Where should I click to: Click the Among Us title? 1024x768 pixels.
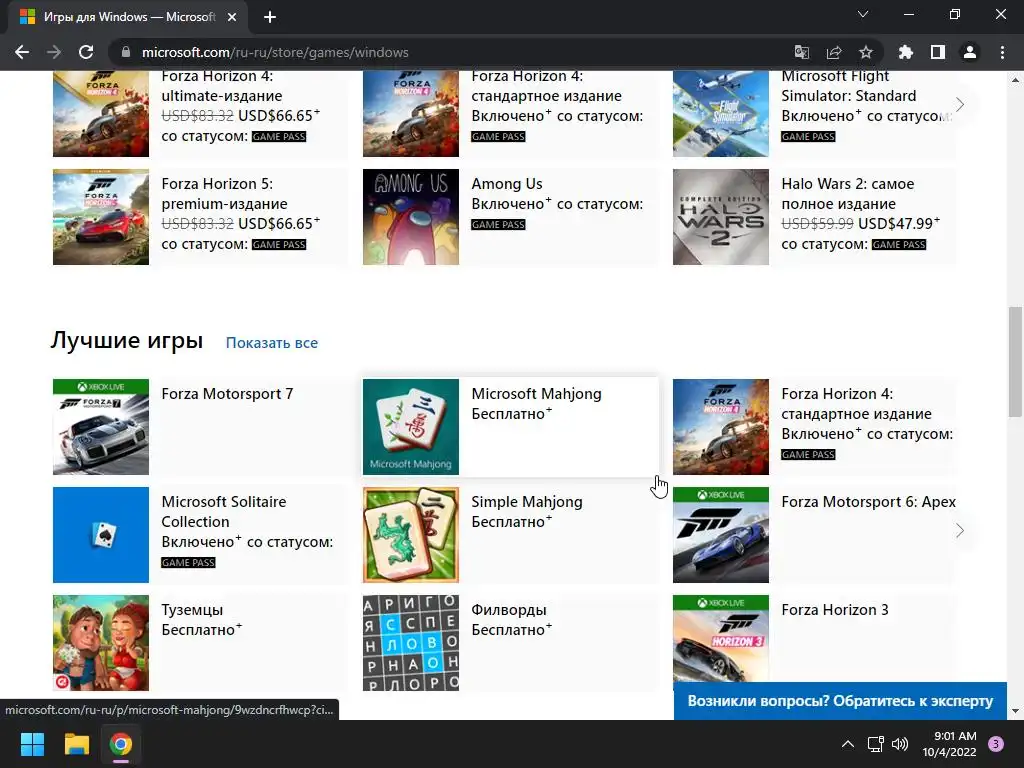click(507, 184)
